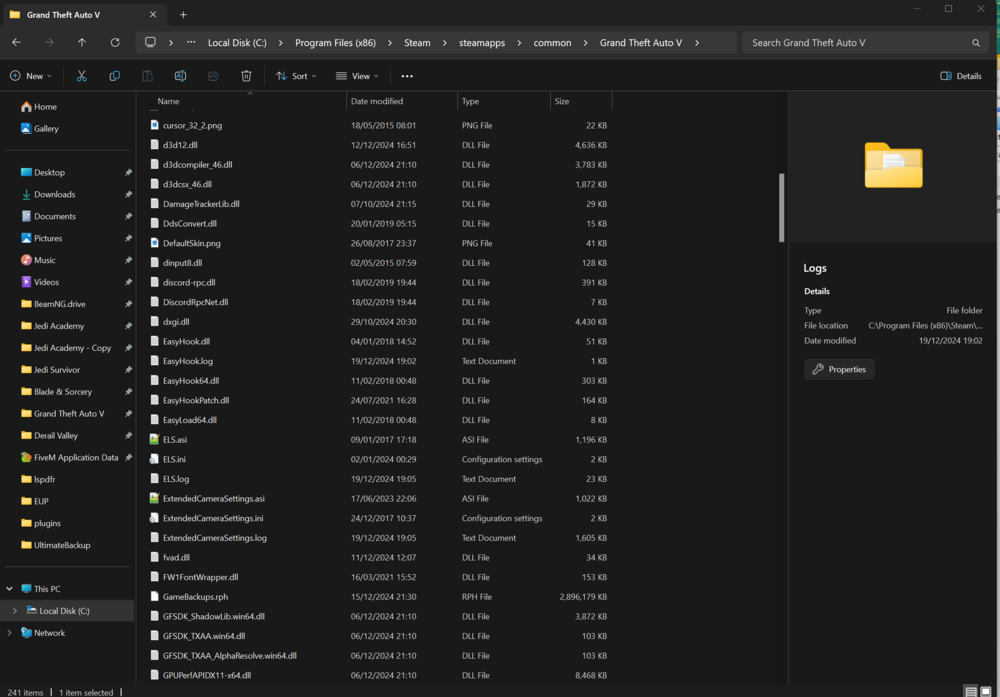Open Properties for the Logs folder
The width and height of the screenshot is (1000, 697).
(839, 369)
